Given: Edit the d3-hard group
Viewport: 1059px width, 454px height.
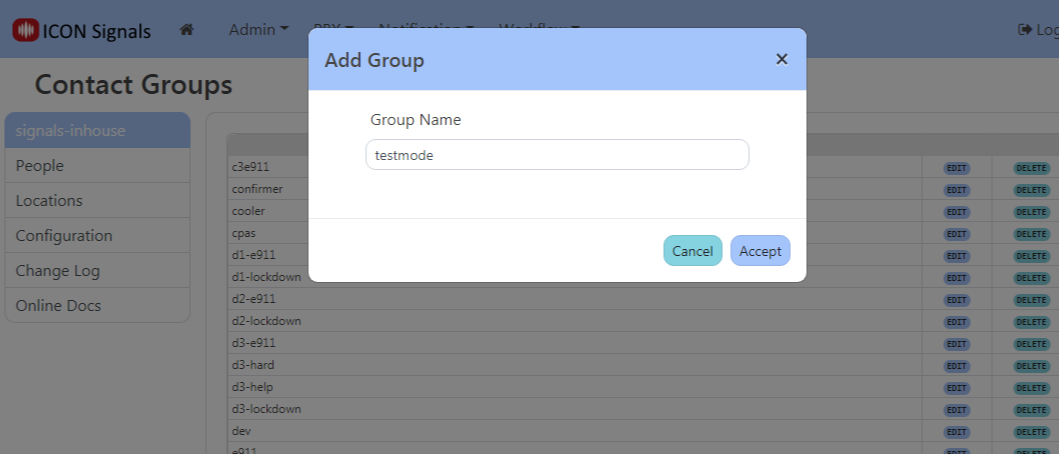Looking at the screenshot, I should click(956, 366).
